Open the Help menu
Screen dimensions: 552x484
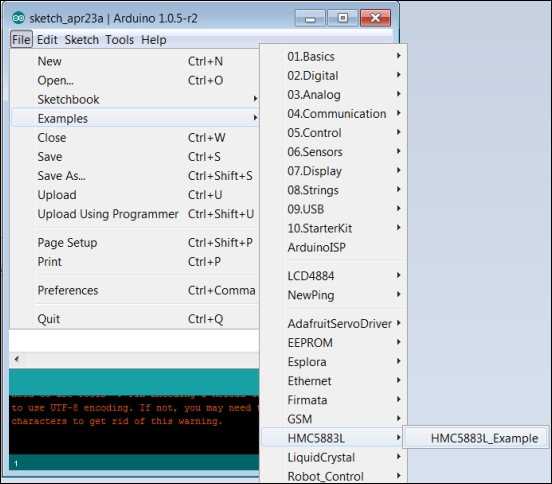(x=153, y=39)
